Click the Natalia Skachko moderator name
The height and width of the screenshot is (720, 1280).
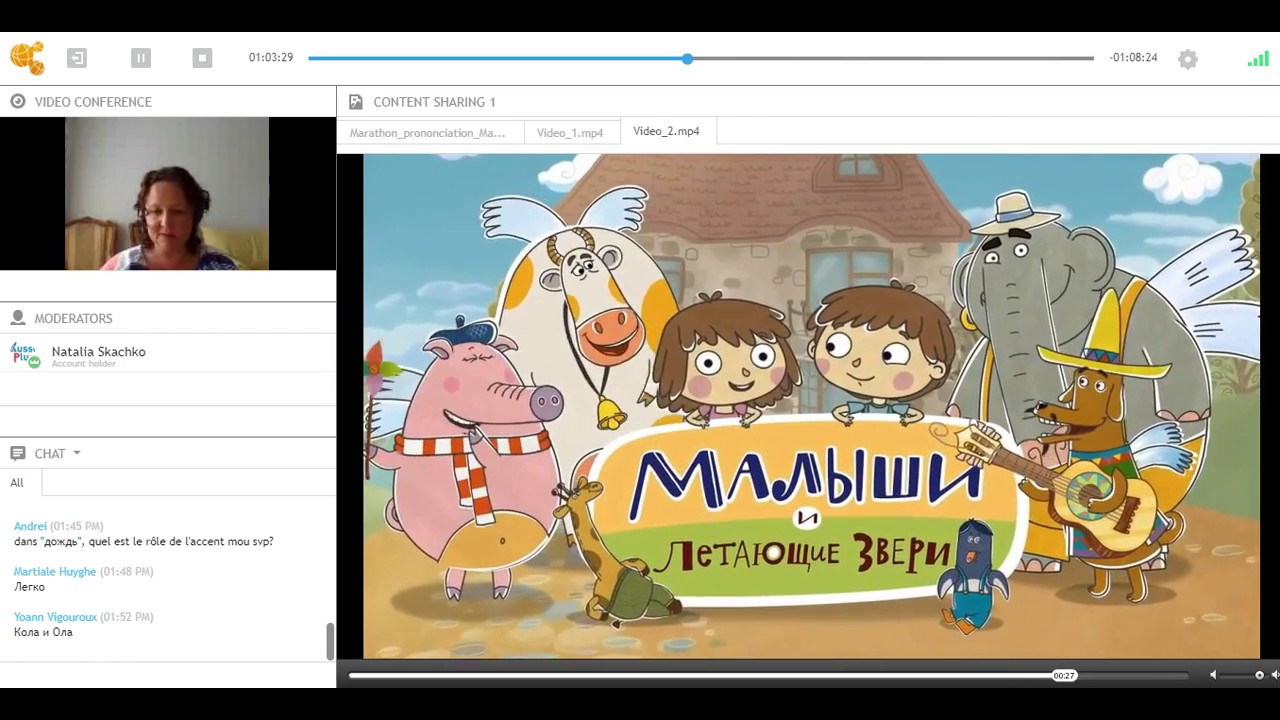coord(99,352)
